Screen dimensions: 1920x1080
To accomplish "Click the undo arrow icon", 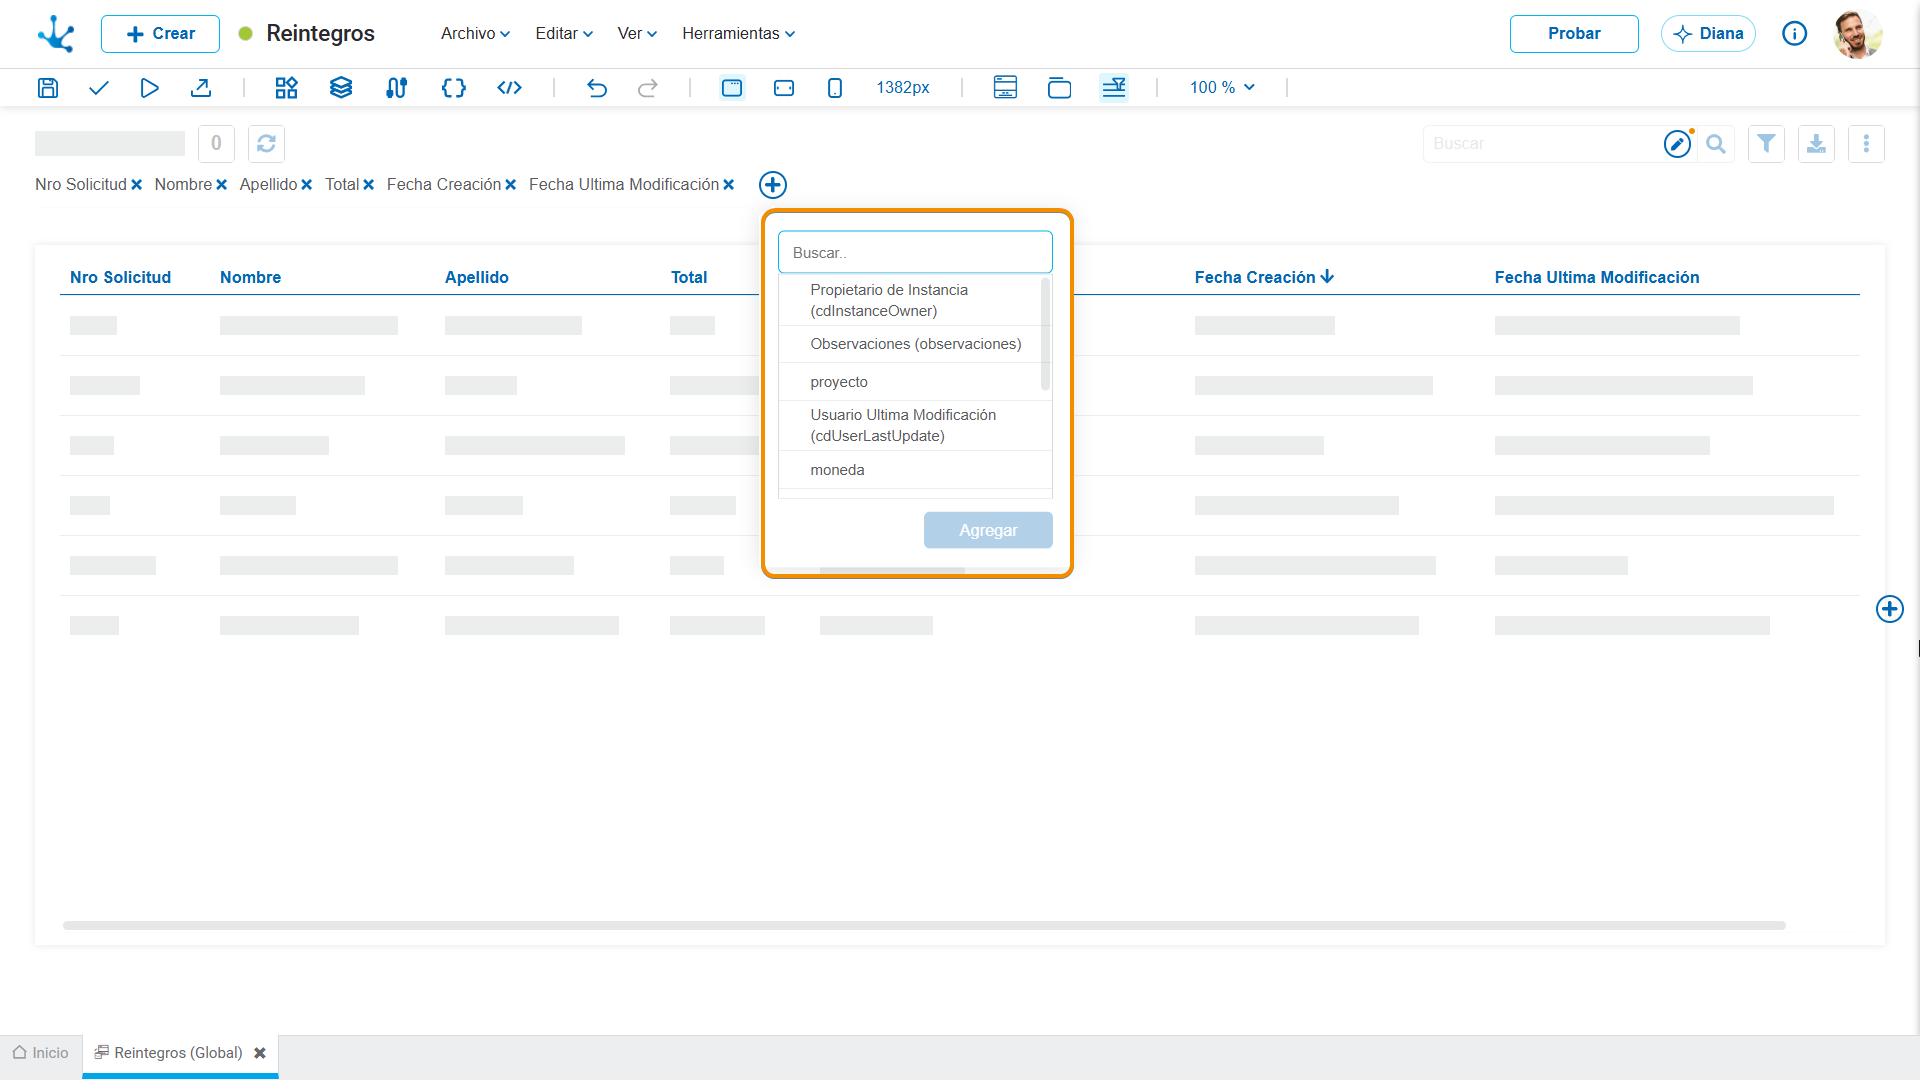I will pyautogui.click(x=597, y=88).
